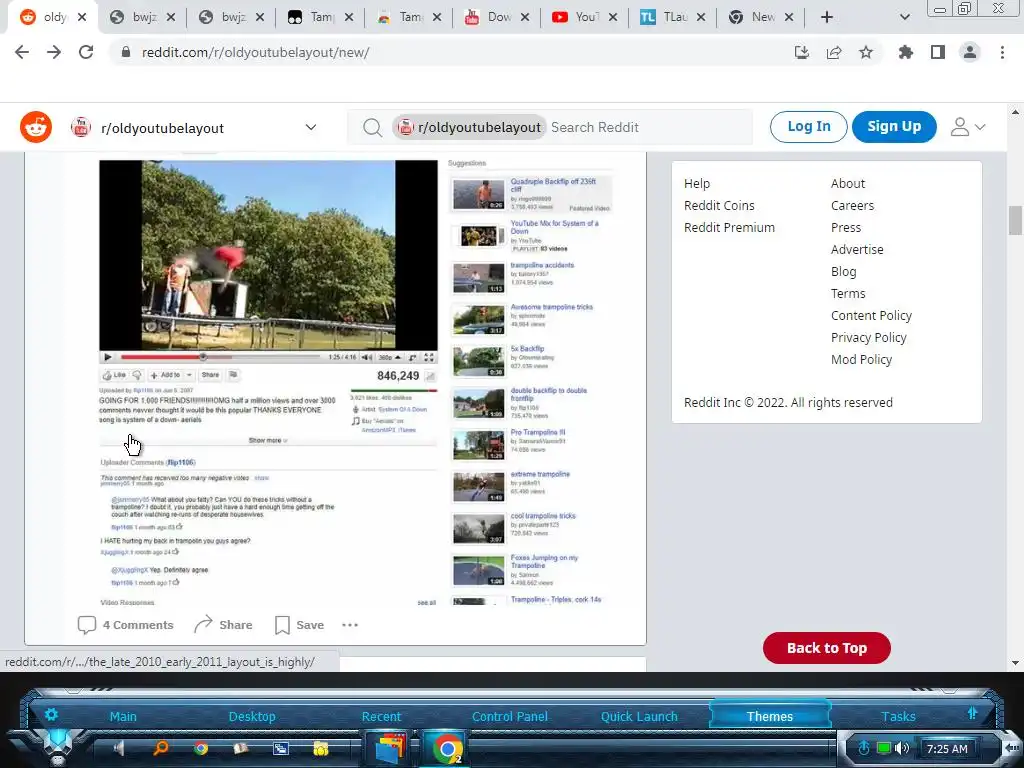
Task: Reload the Reddit page
Action: tap(86, 52)
